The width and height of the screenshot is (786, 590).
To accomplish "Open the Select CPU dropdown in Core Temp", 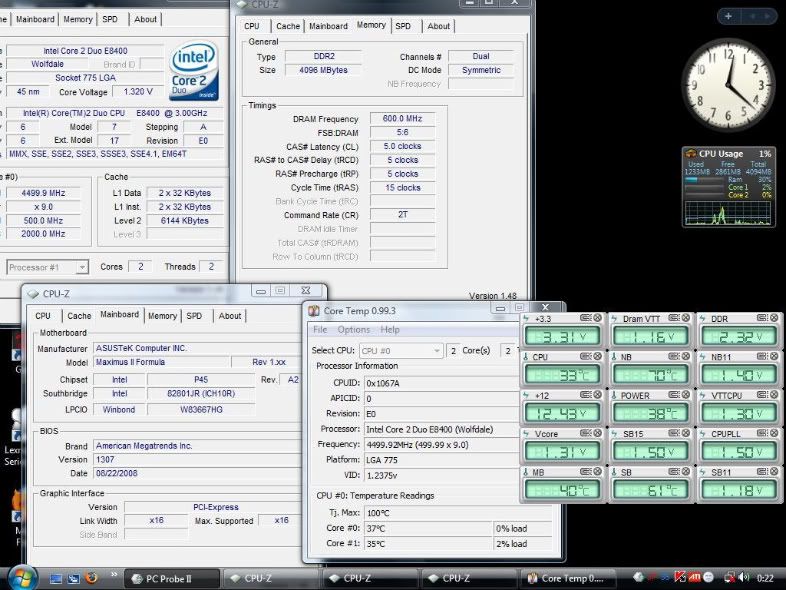I will [401, 350].
